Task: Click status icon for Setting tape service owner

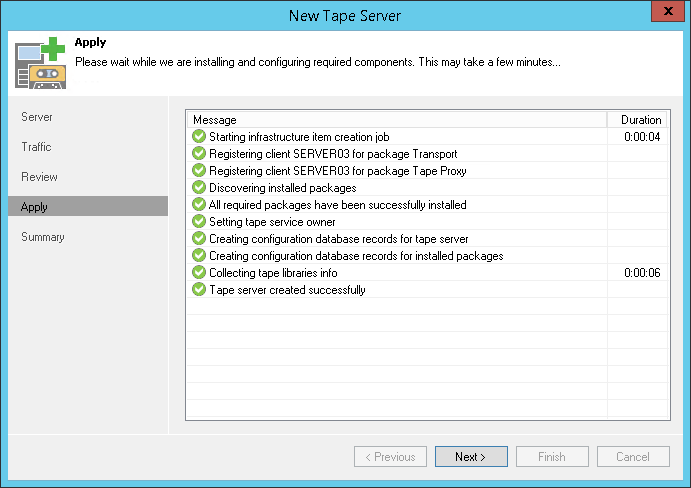Action: click(199, 222)
